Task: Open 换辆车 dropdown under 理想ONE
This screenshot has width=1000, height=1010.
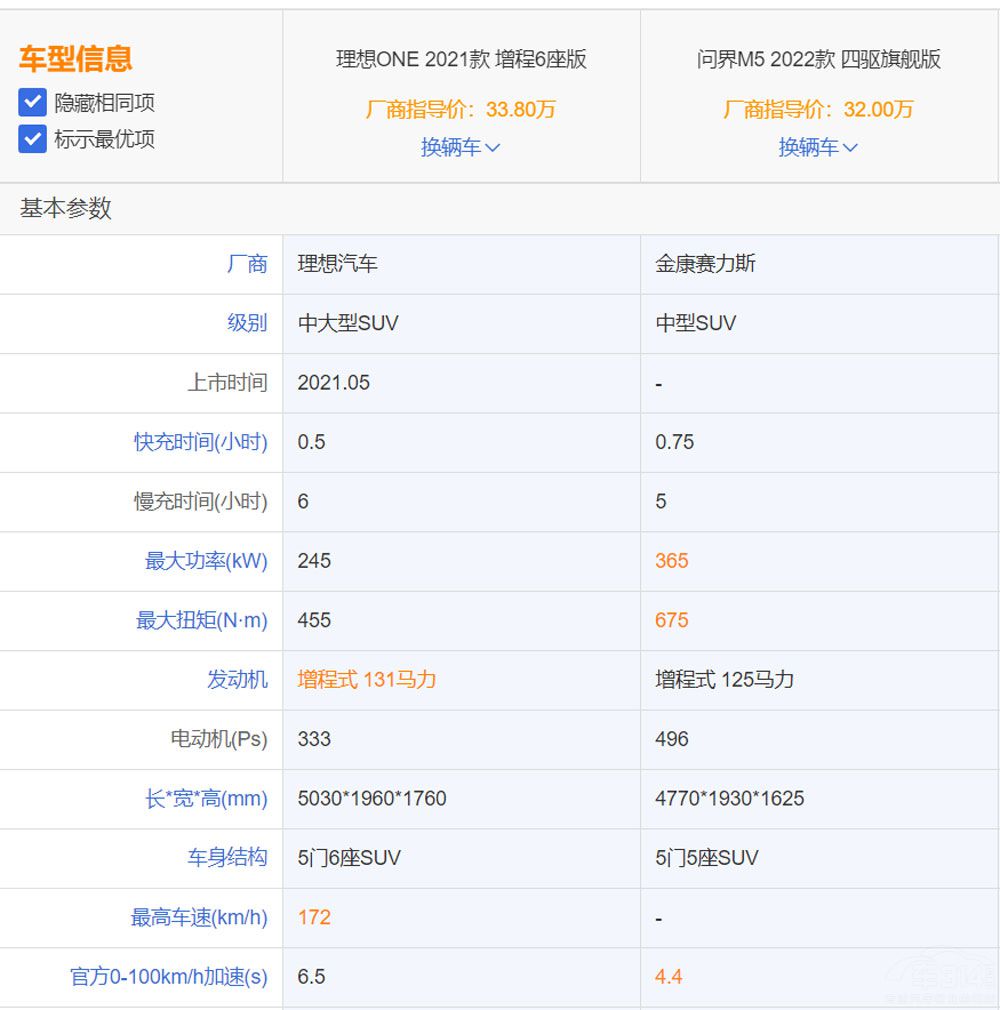Action: tap(460, 147)
